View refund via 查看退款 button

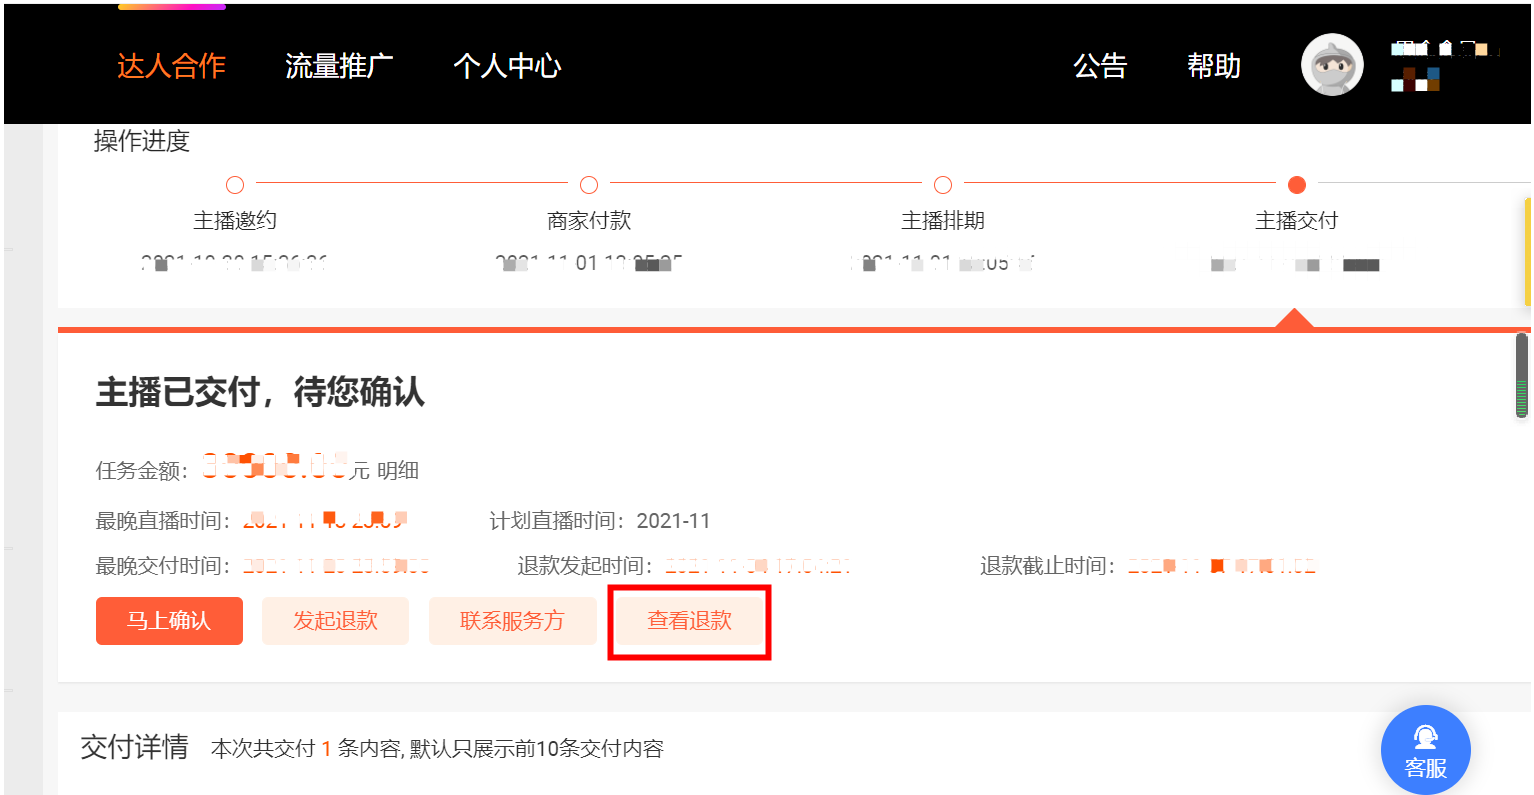pos(690,621)
